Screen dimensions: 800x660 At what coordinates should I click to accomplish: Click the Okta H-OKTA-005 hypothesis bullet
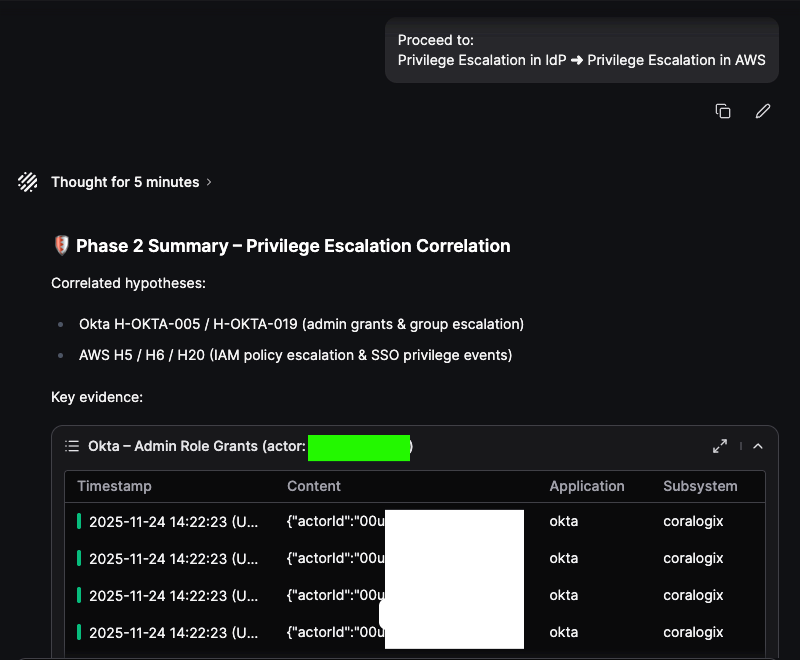coord(301,324)
